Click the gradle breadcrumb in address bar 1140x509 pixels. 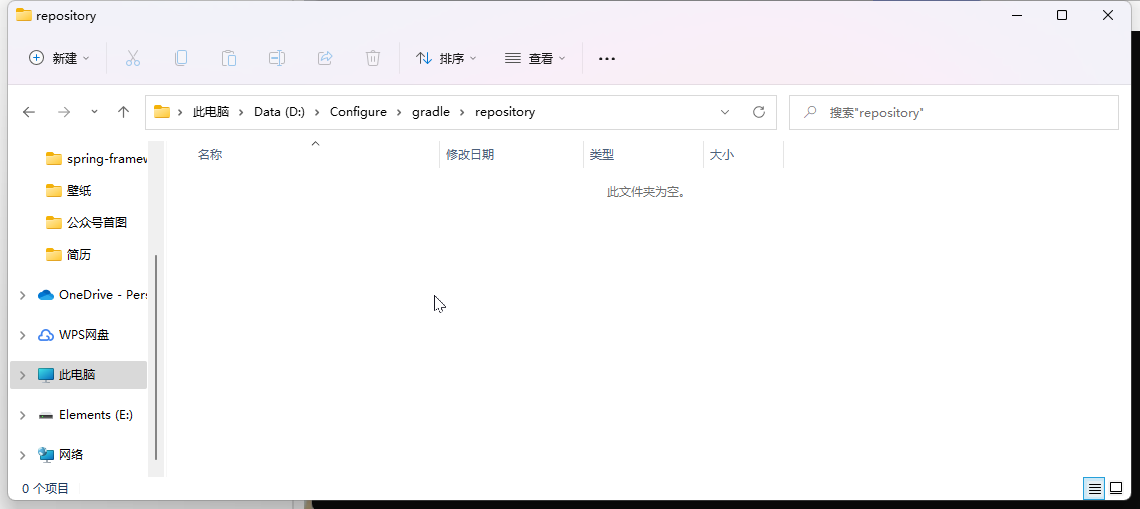click(431, 112)
